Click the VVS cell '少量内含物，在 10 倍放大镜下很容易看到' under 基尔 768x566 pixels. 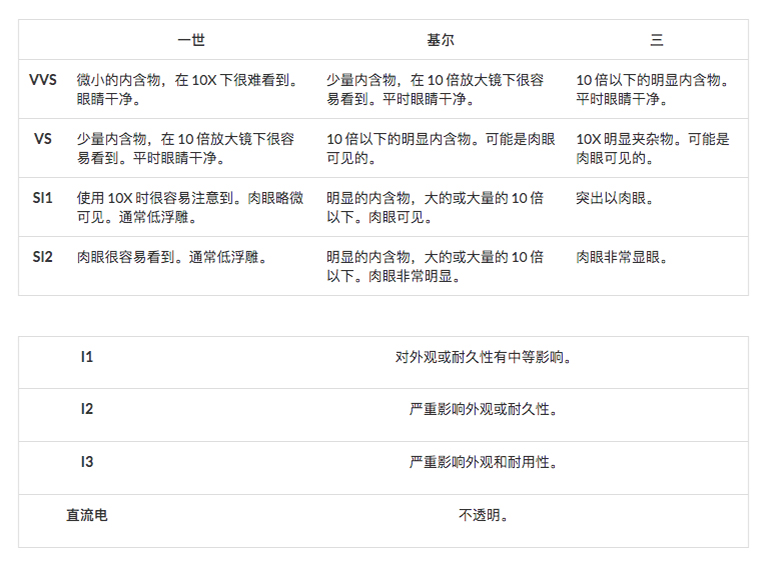(435, 90)
